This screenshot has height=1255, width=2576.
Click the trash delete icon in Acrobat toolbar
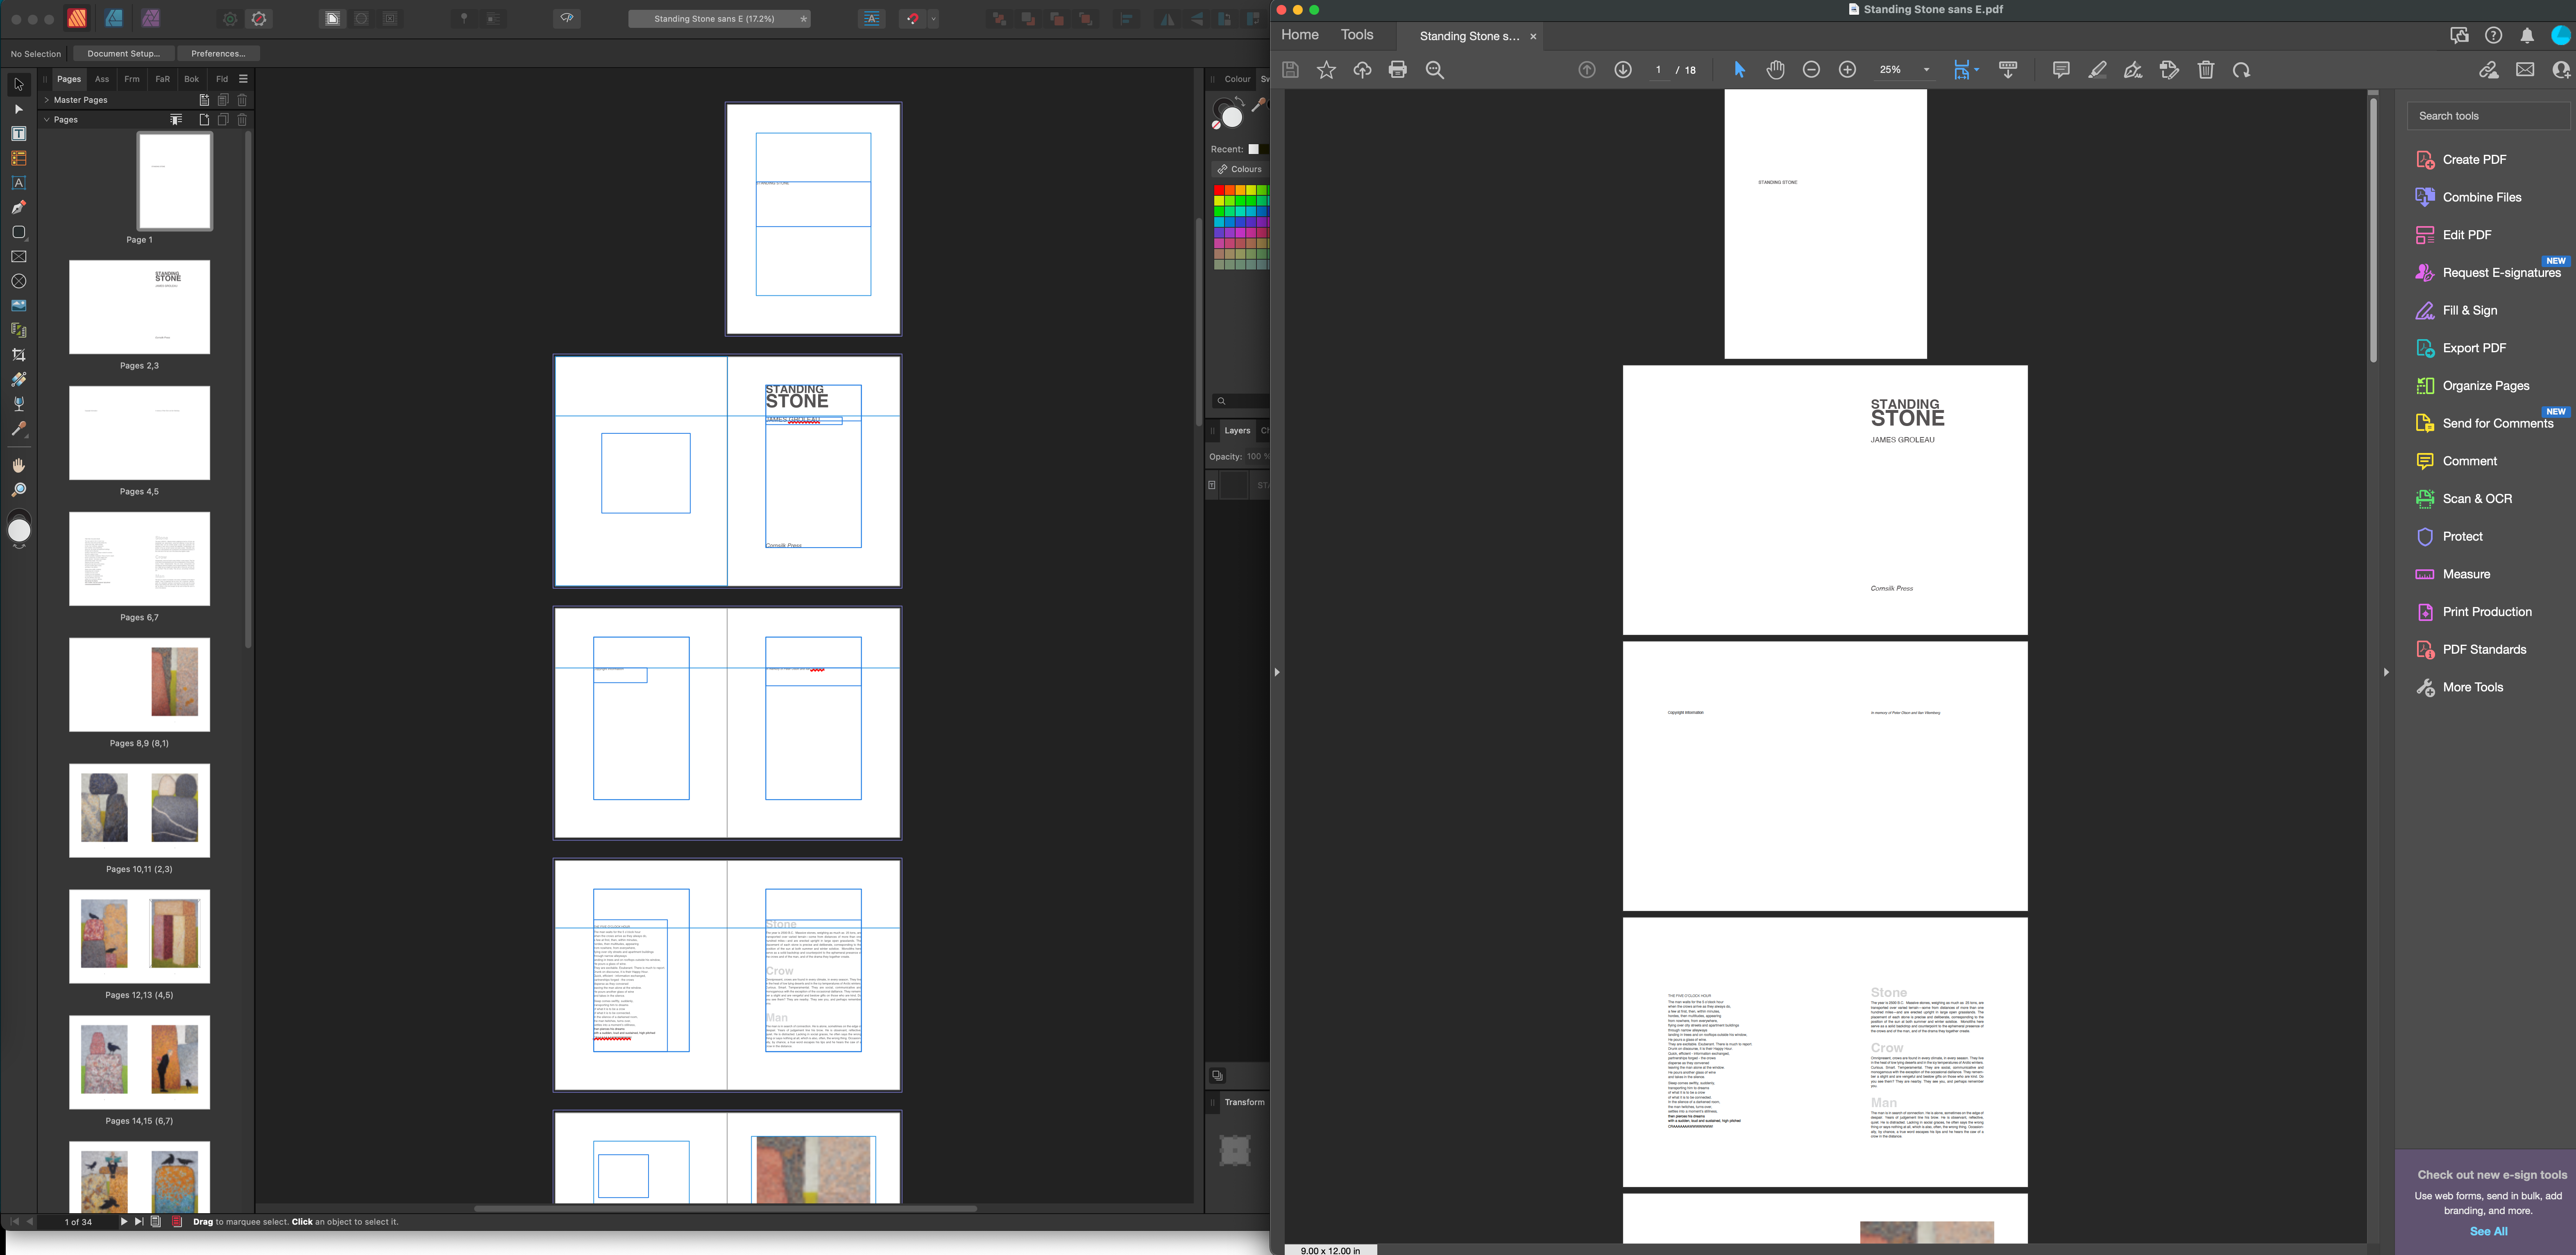pyautogui.click(x=2206, y=70)
